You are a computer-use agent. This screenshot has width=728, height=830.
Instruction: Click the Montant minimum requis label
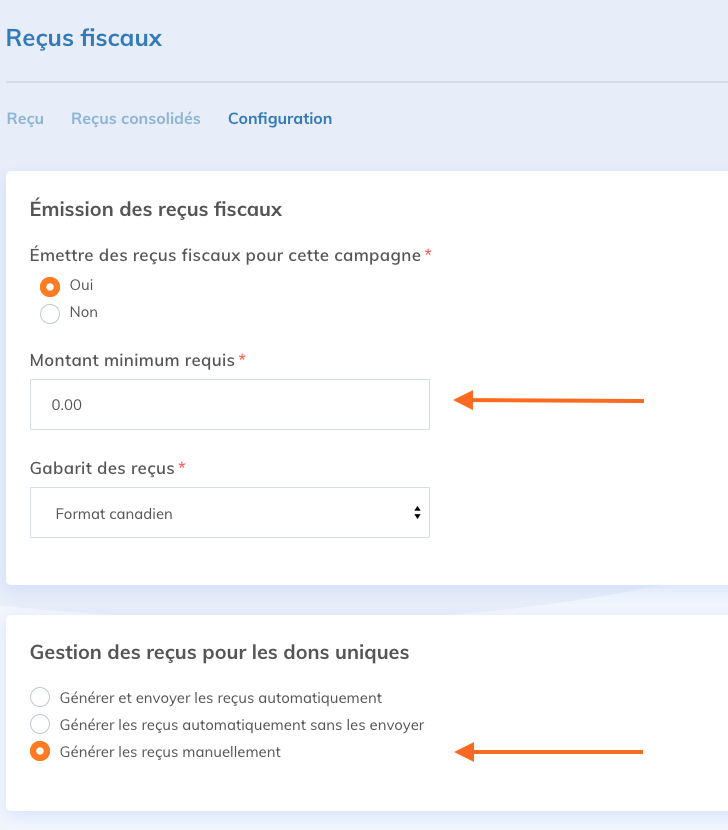(x=132, y=360)
